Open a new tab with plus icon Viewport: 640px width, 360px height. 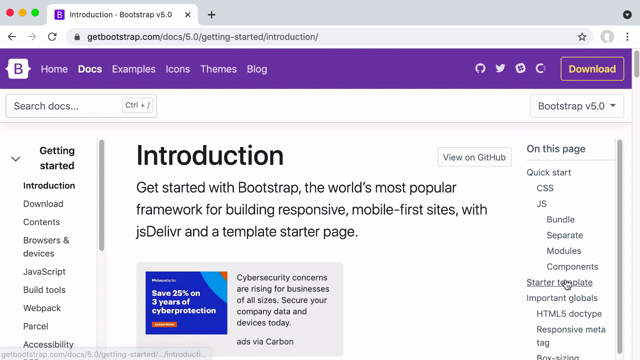pyautogui.click(x=211, y=15)
